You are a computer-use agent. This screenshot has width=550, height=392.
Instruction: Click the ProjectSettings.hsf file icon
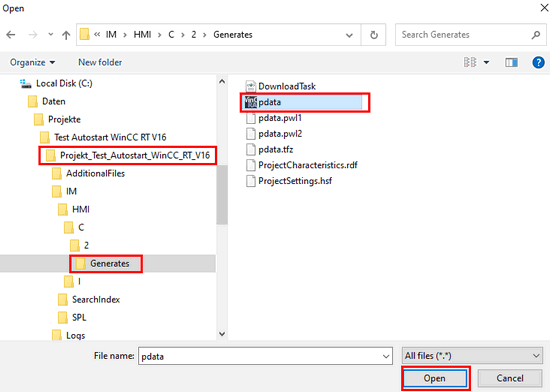click(250, 181)
